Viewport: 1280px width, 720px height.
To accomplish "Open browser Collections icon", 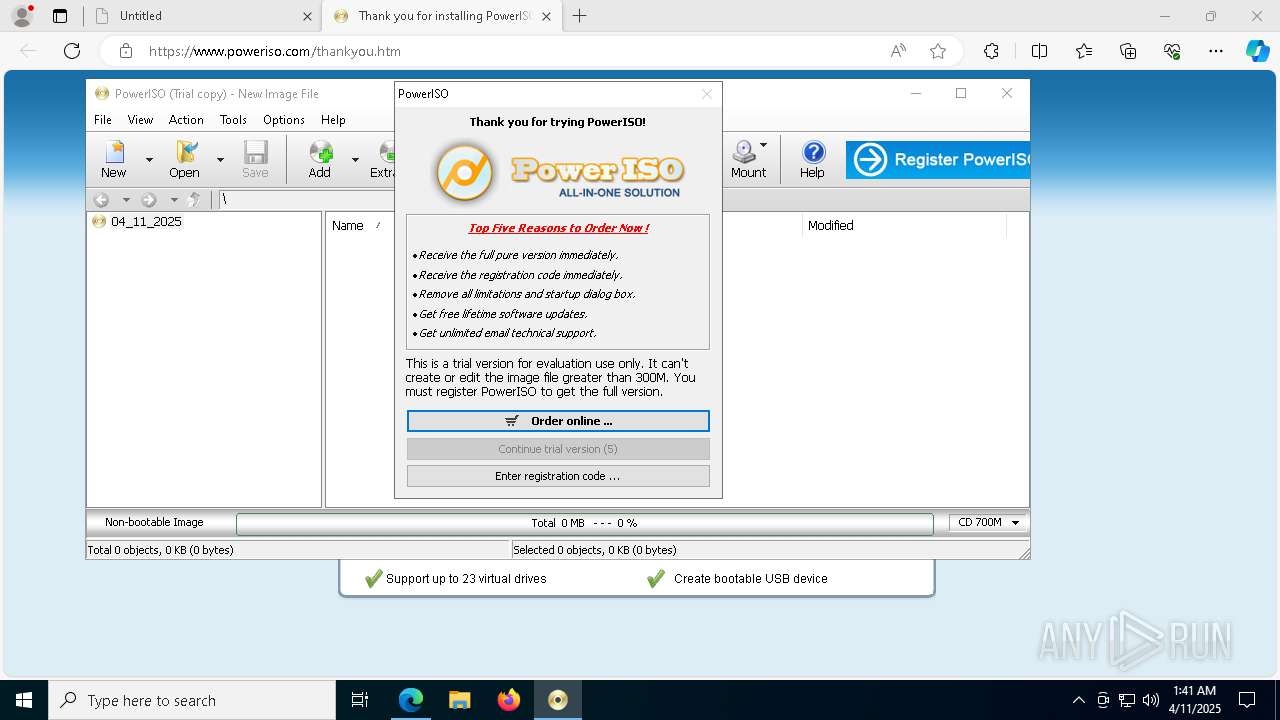I will [x=1128, y=51].
